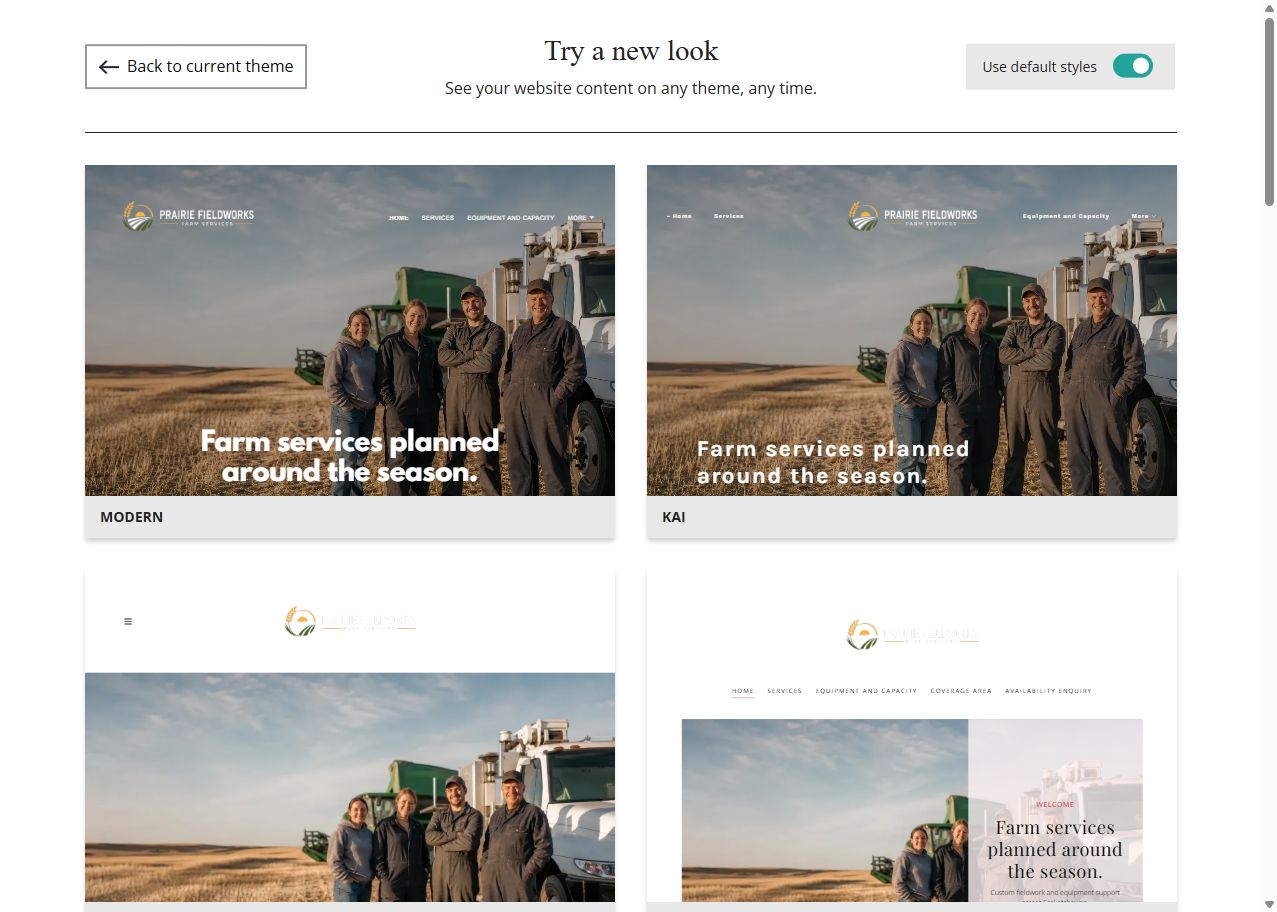Viewport: 1277px width, 912px height.
Task: Click the Prairie Fieldworks logo in Modern preview
Action: coord(188,216)
